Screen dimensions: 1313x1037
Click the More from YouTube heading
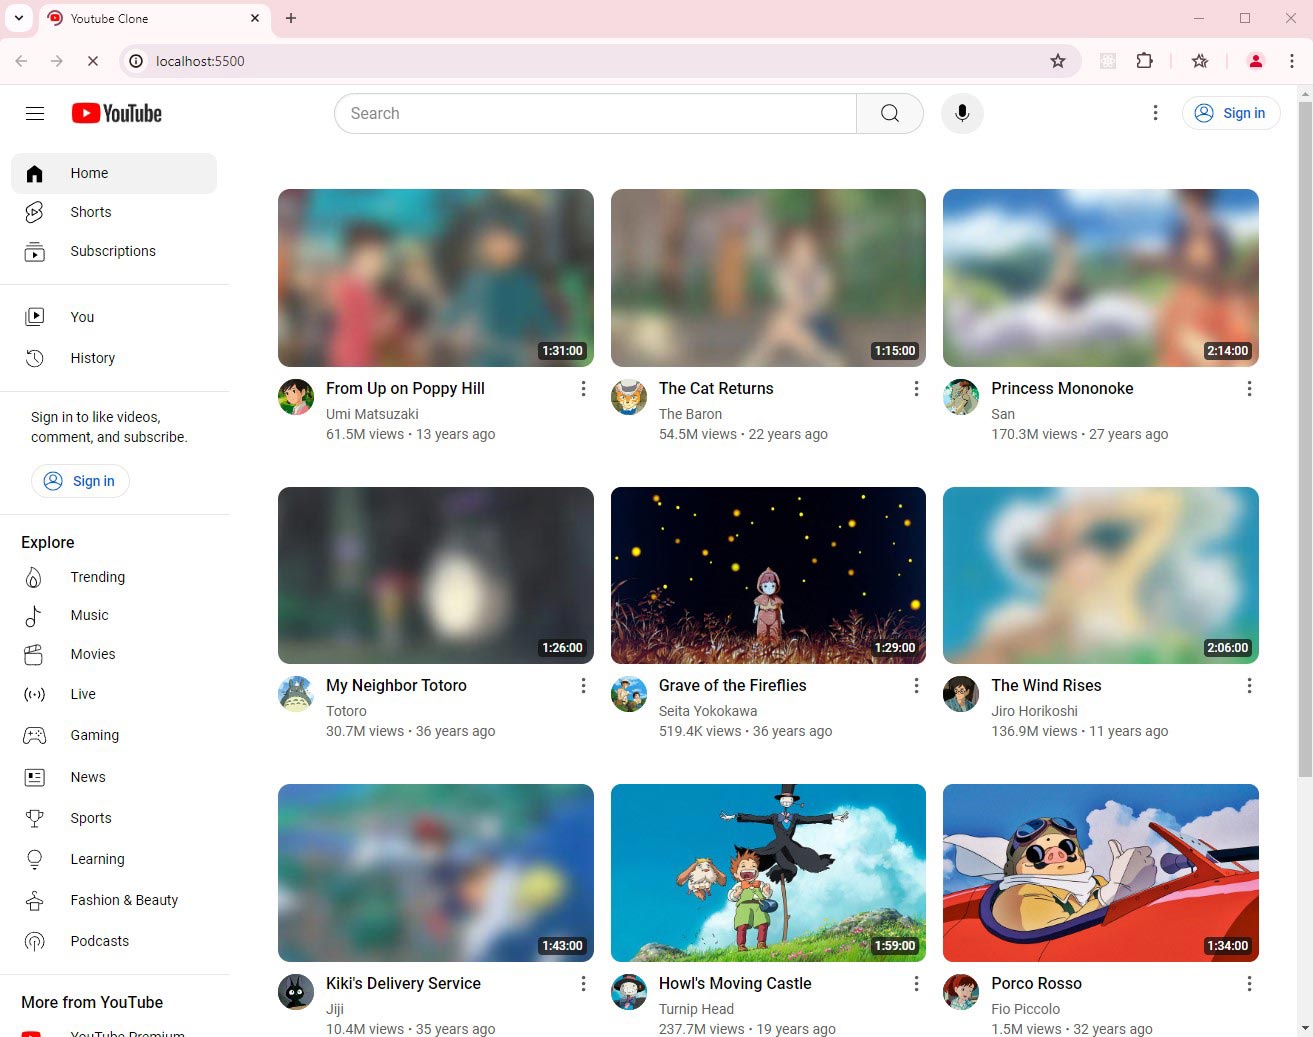(x=92, y=1002)
